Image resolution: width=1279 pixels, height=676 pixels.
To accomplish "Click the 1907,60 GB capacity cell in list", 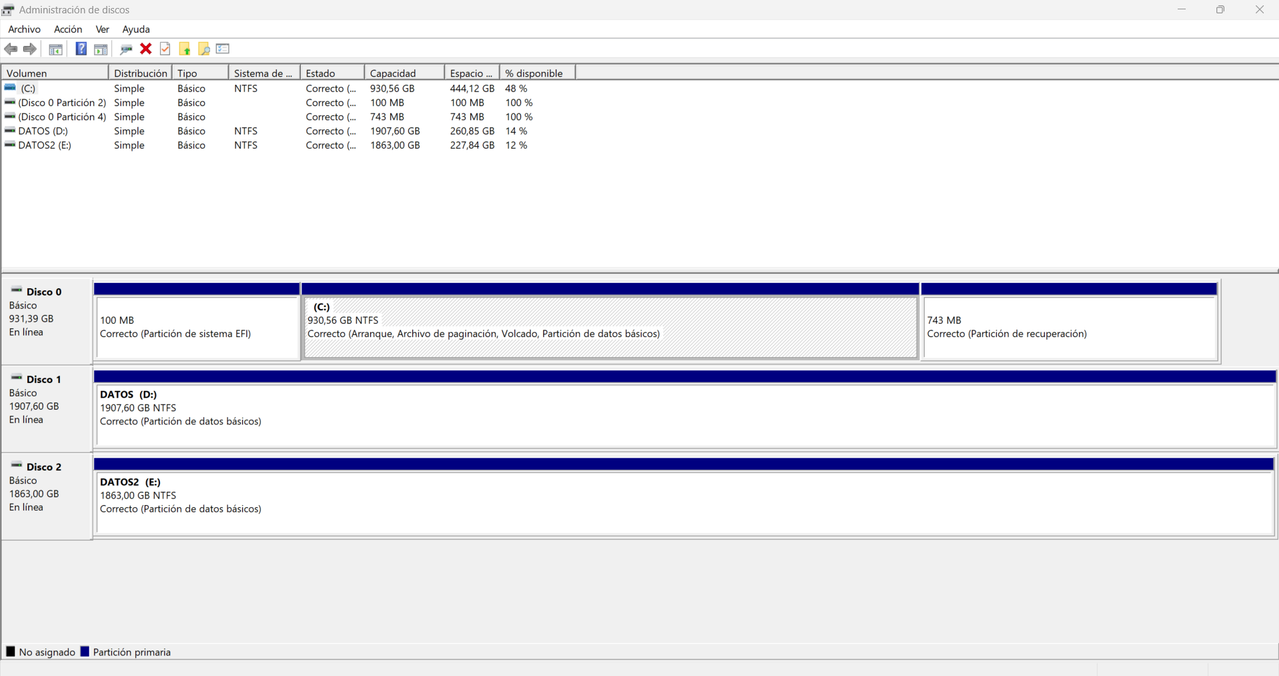I will pos(395,131).
